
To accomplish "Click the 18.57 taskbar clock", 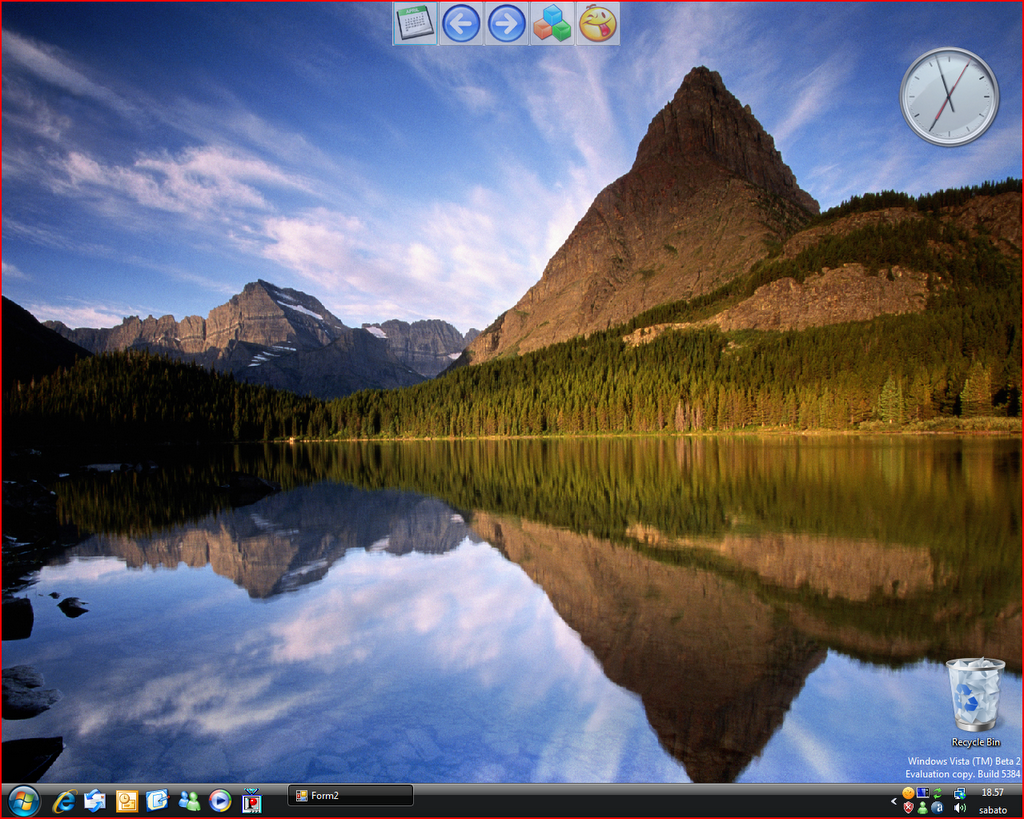I will [993, 793].
